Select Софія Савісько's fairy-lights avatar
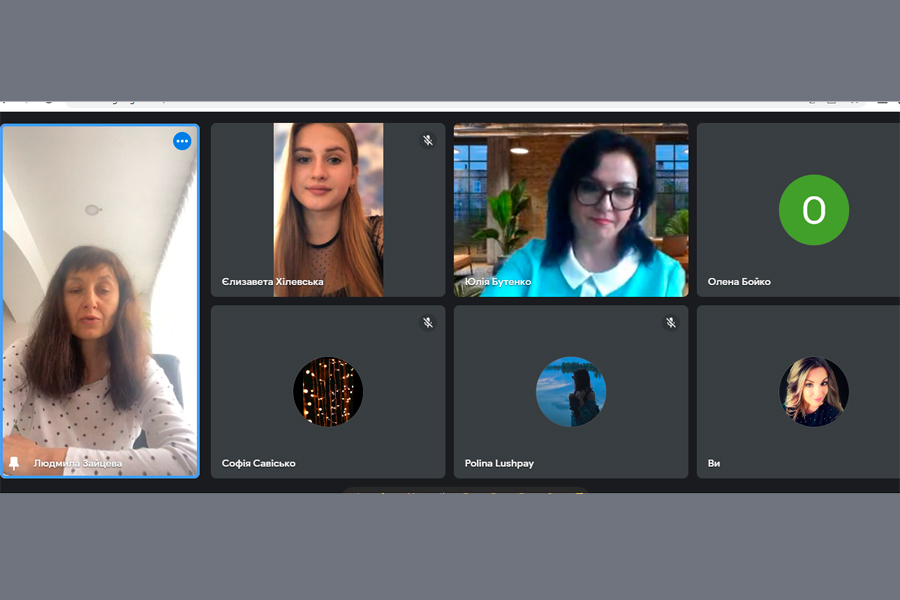 (x=328, y=392)
